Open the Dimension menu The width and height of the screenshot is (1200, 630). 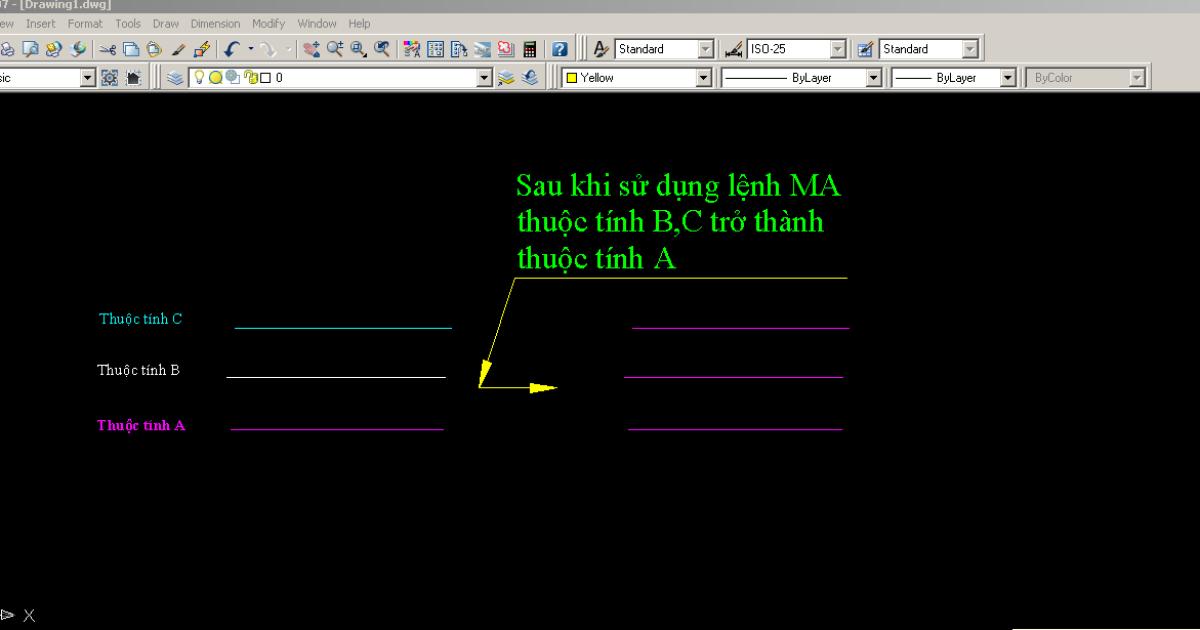(215, 23)
